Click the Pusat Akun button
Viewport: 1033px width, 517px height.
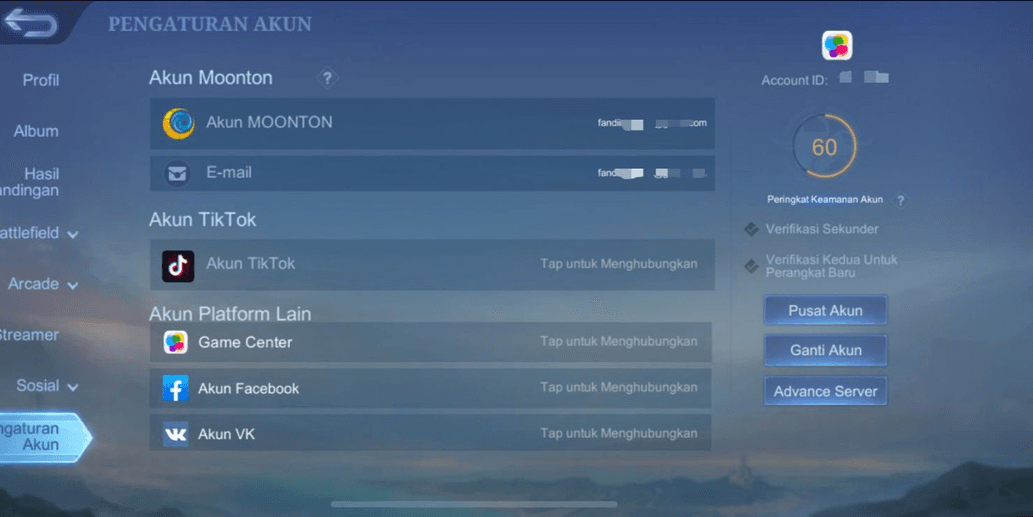point(825,311)
